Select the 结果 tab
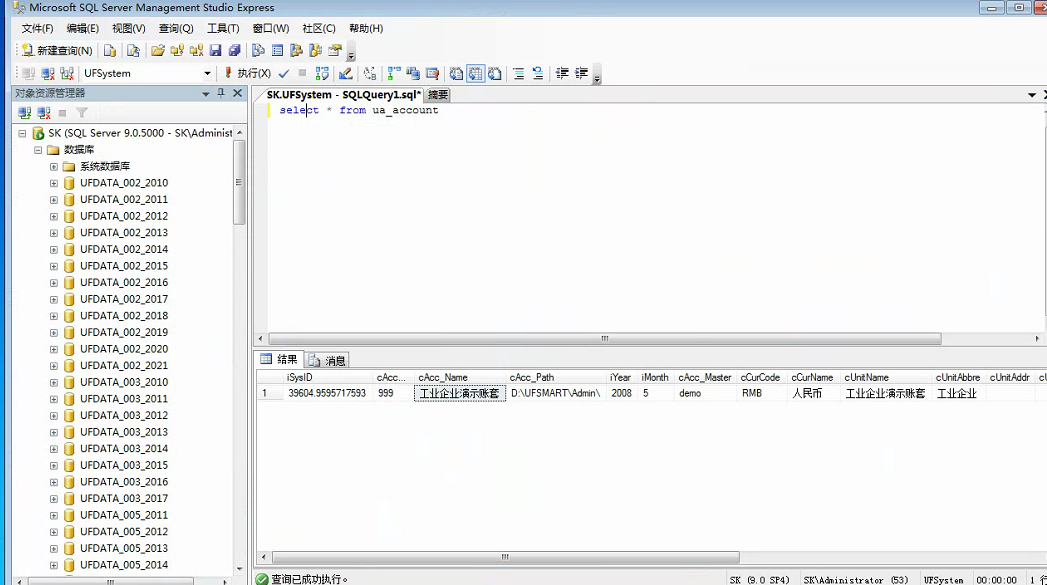Image resolution: width=1047 pixels, height=585 pixels. pyautogui.click(x=280, y=359)
